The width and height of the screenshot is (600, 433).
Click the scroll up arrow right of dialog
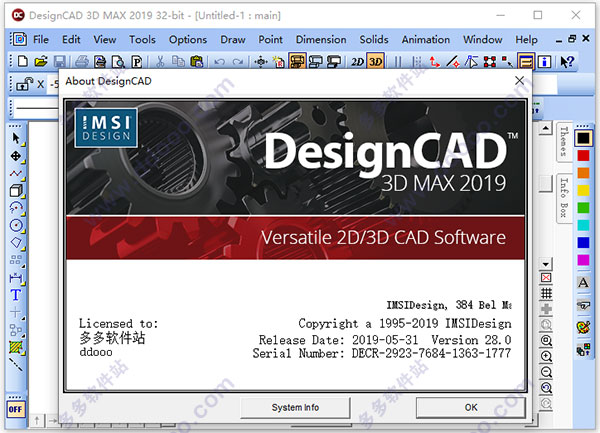click(x=546, y=128)
